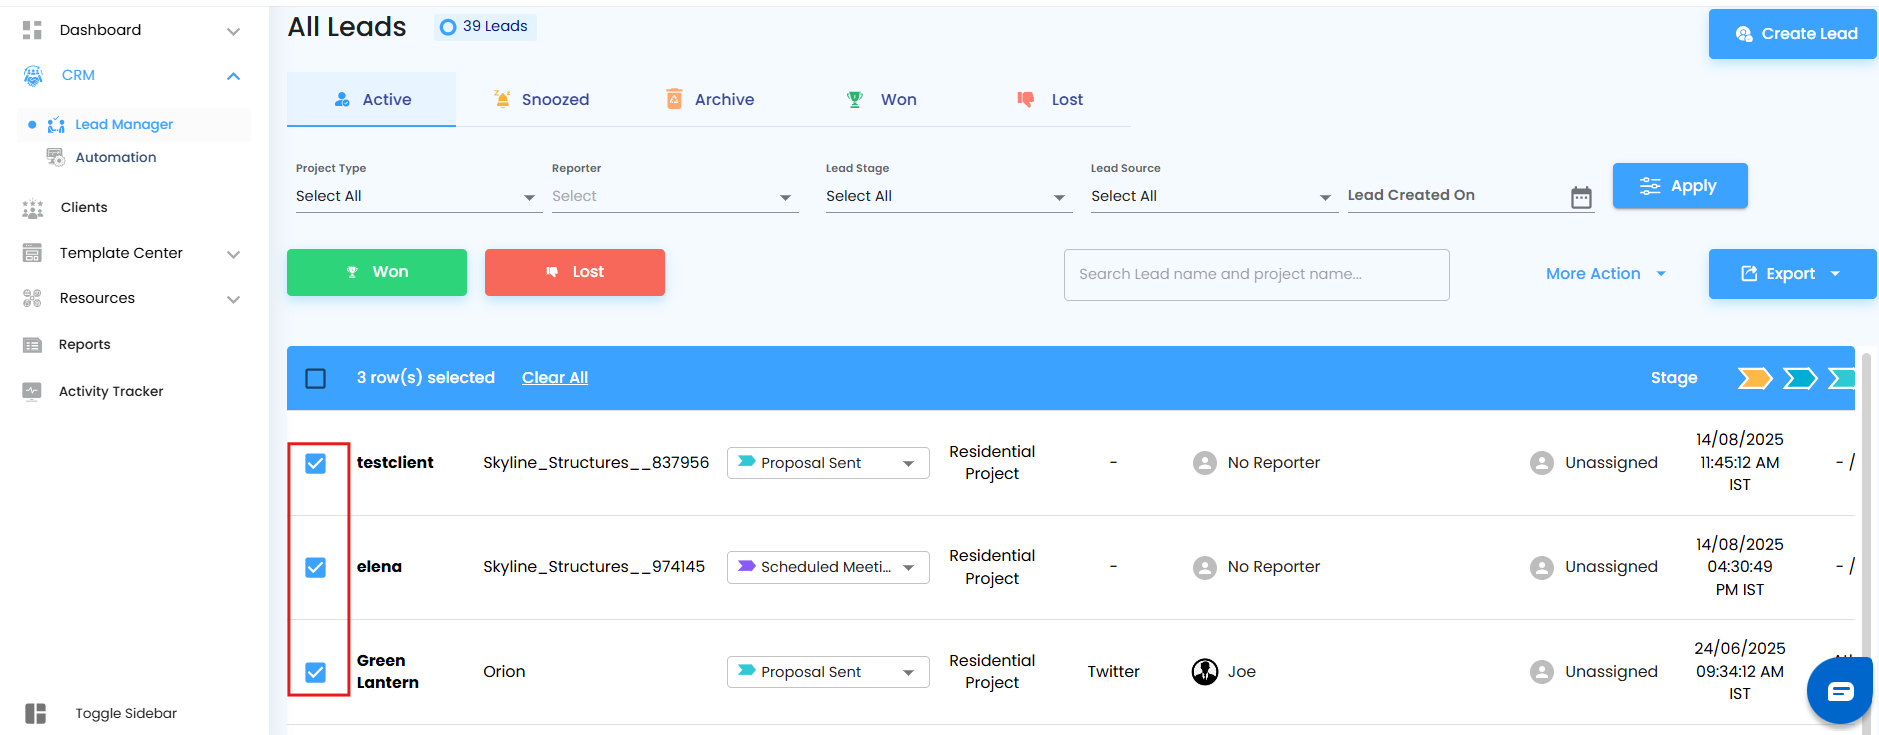
Task: Toggle the select-all rows checkbox
Action: 316,378
